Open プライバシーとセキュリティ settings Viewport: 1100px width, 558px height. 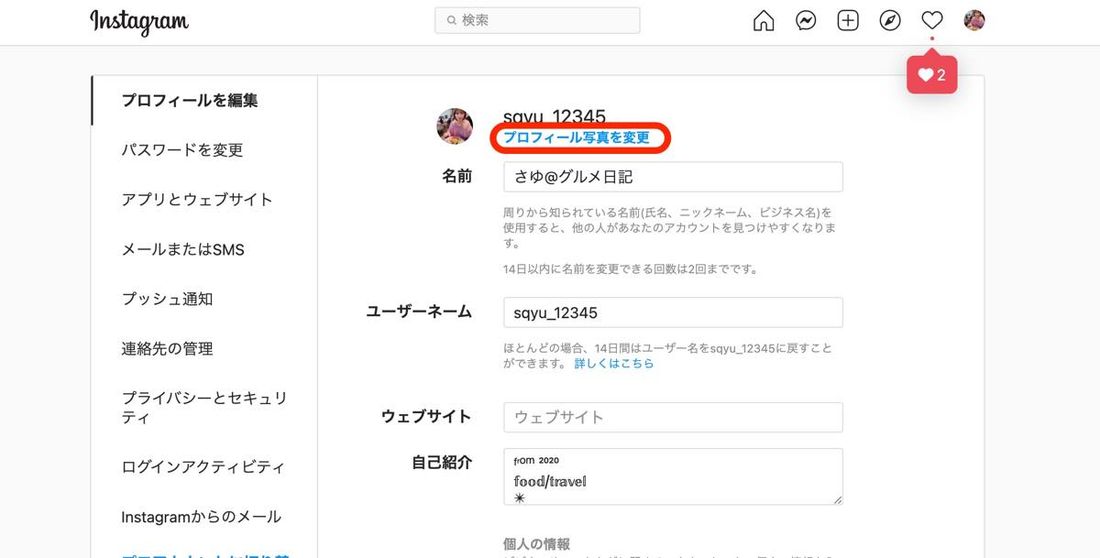click(204, 408)
